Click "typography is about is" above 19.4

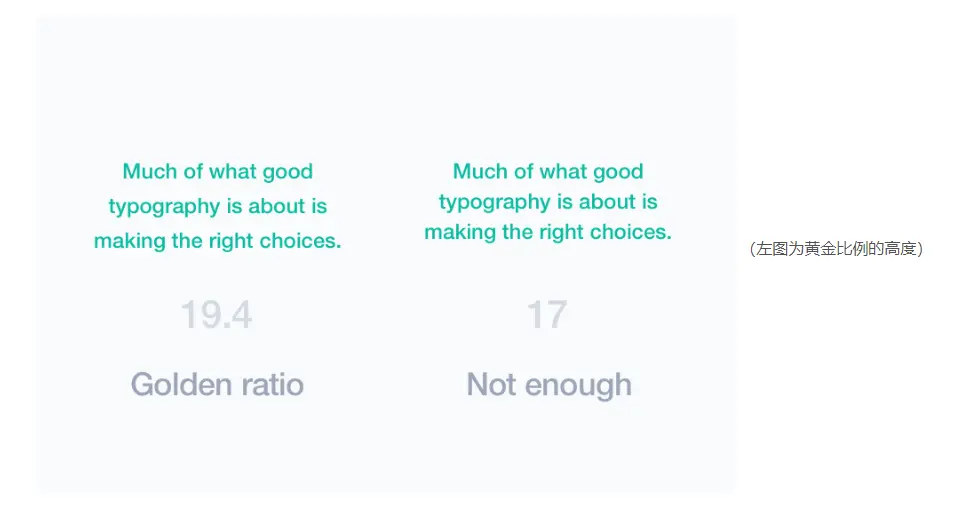(x=217, y=207)
